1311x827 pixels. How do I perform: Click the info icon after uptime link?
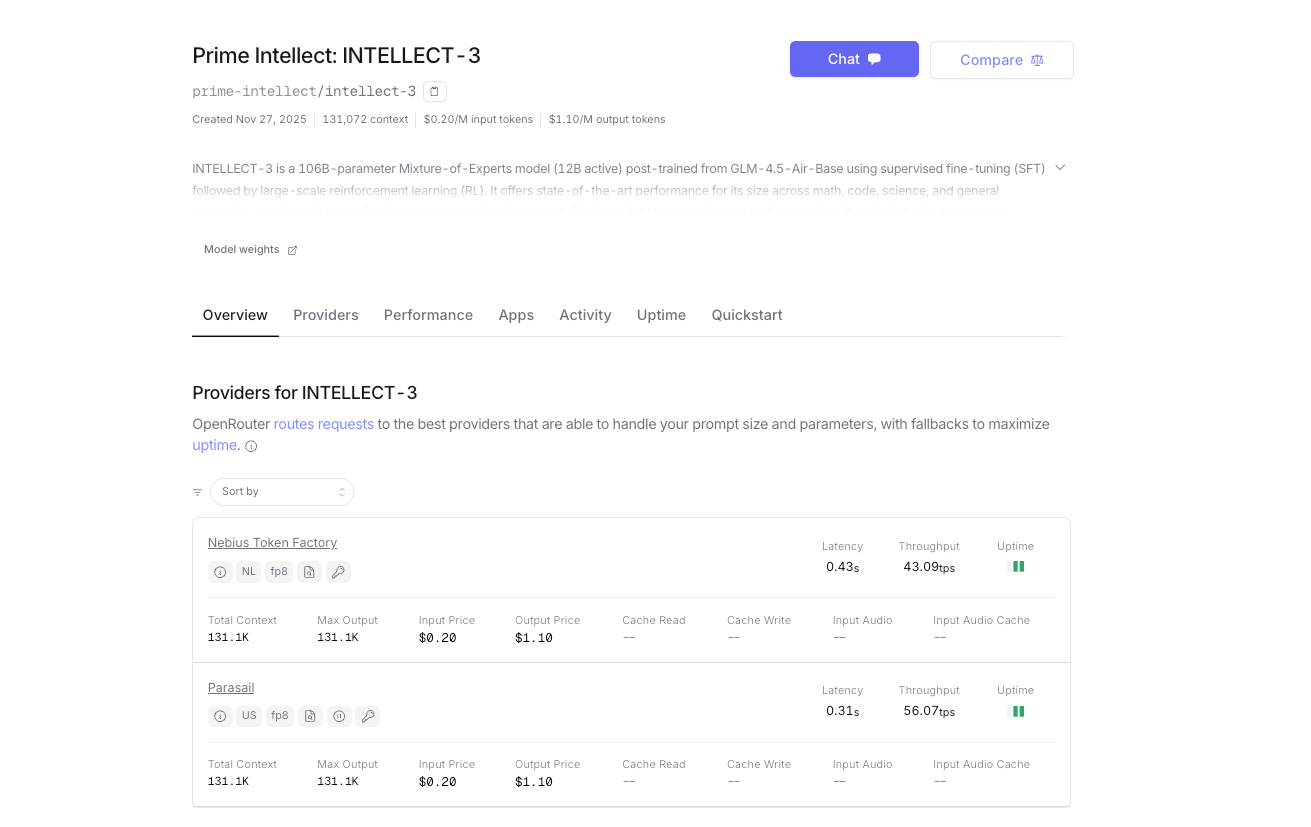[x=251, y=446]
